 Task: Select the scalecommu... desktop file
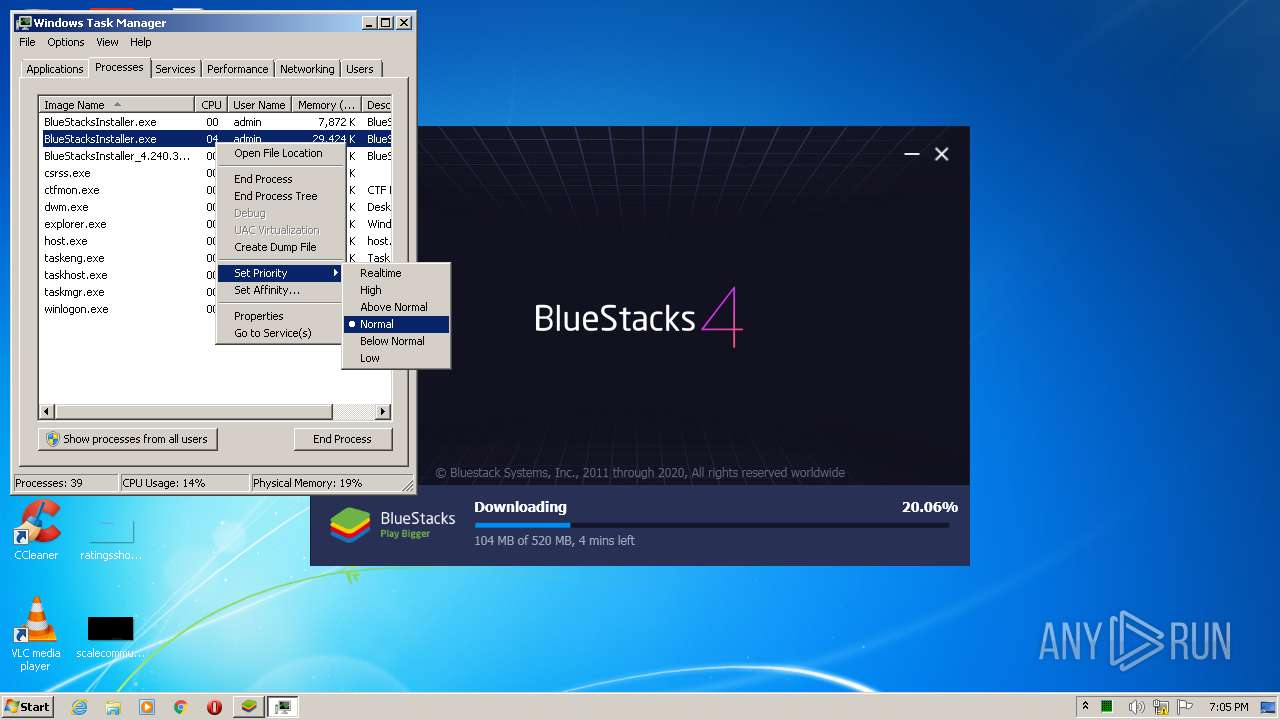click(110, 637)
